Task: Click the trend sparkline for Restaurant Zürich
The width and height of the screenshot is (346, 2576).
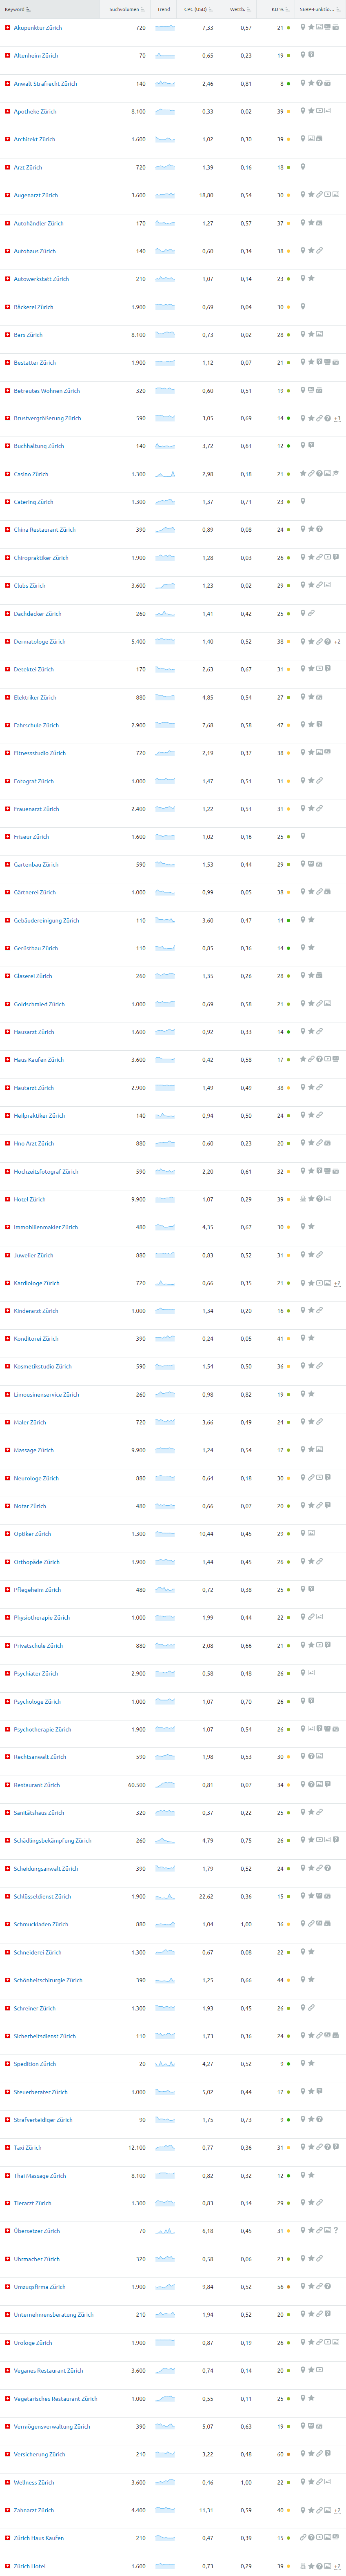Action: click(x=165, y=1785)
